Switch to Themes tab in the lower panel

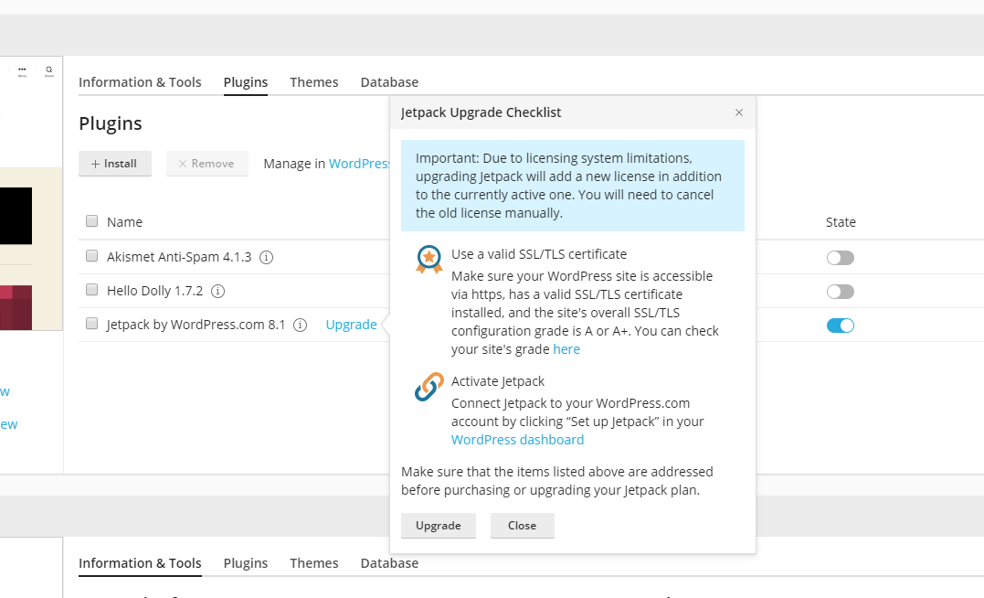click(314, 563)
